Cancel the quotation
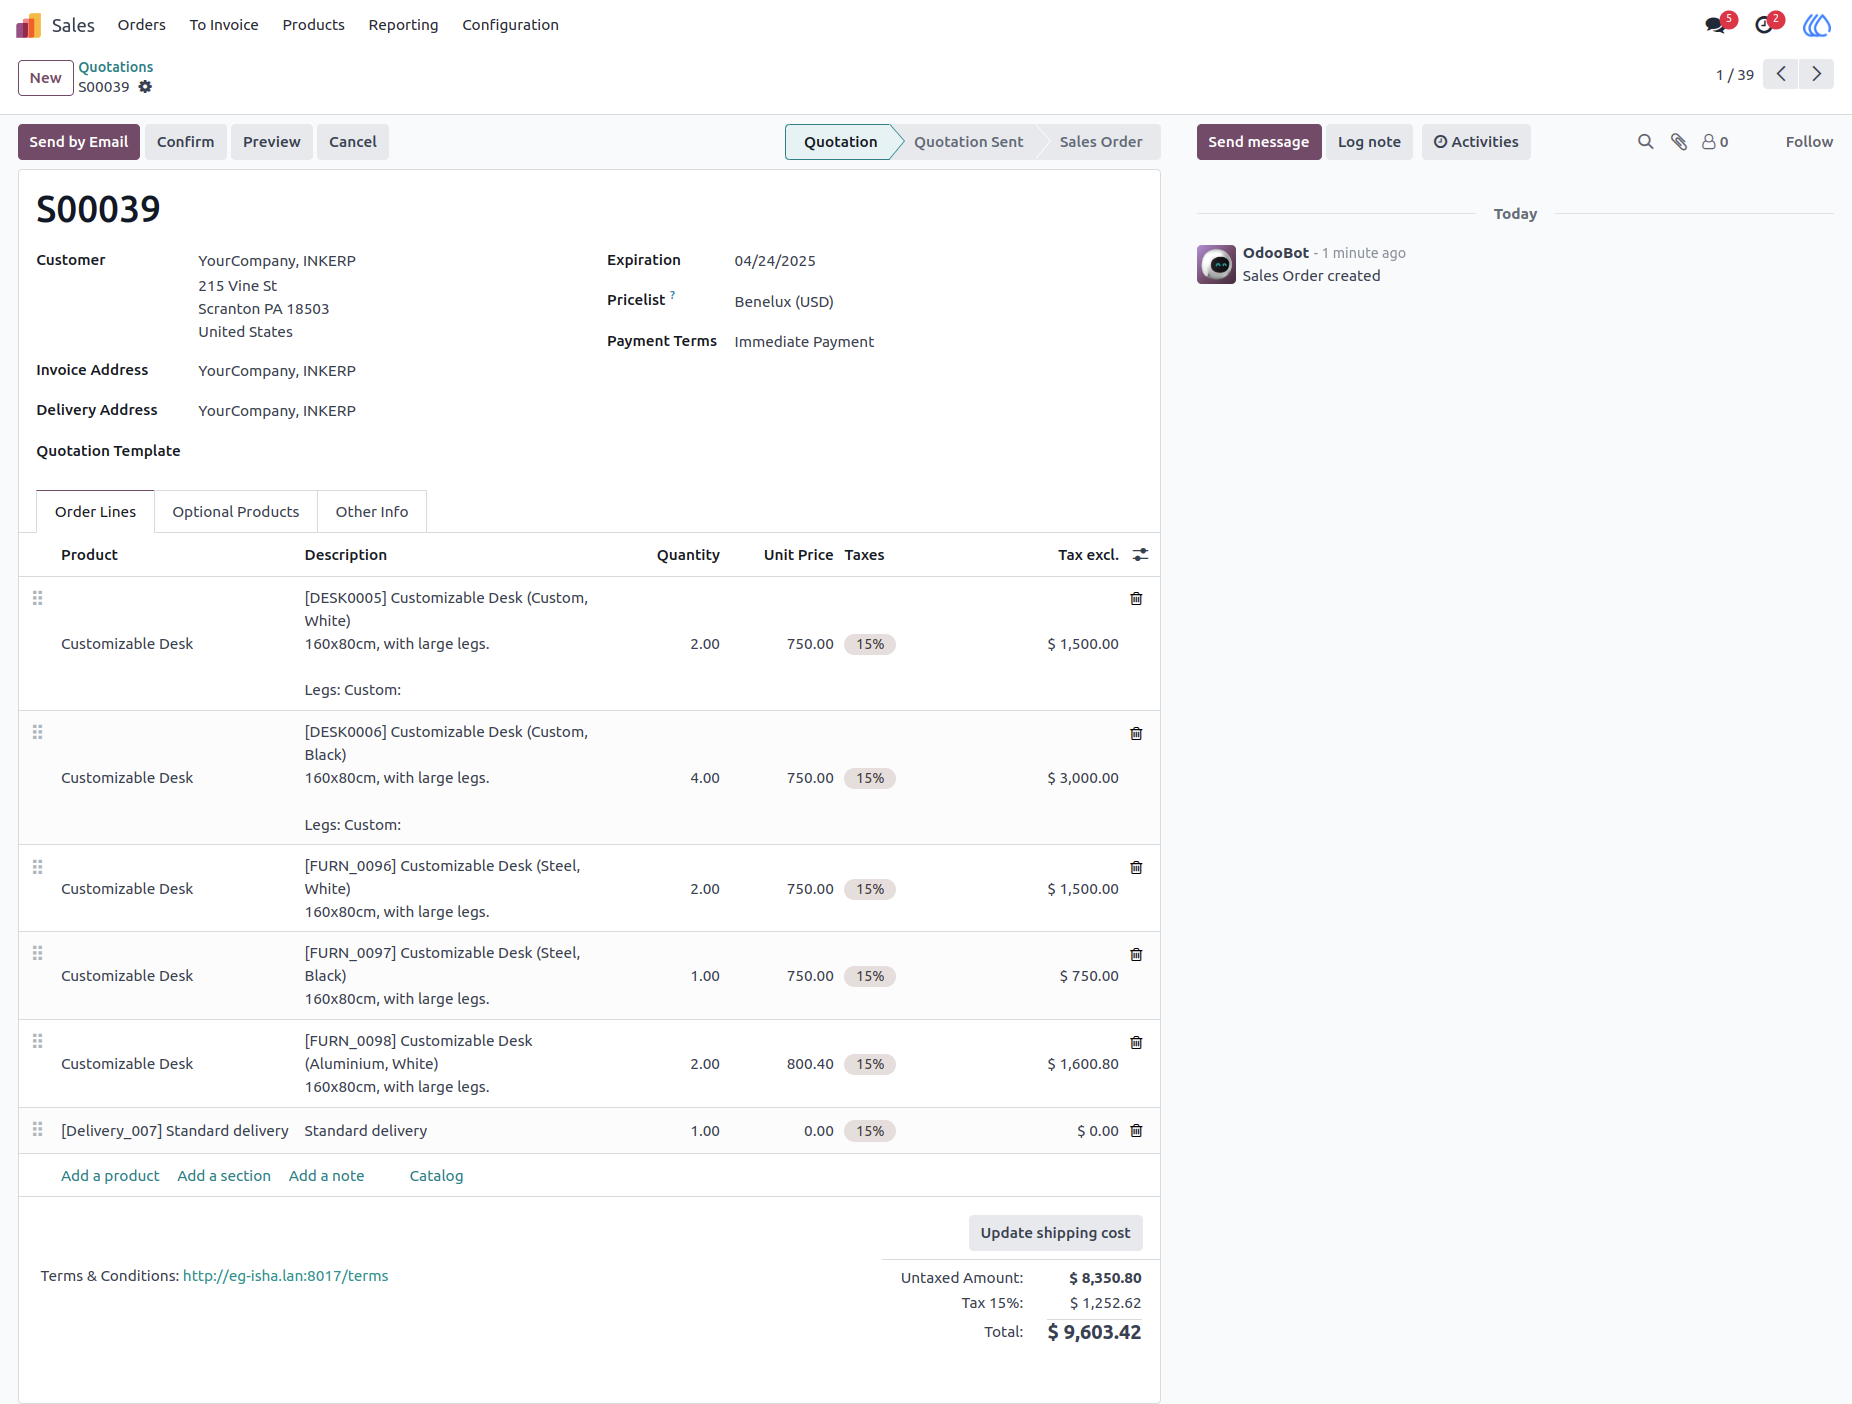The height and width of the screenshot is (1404, 1852). coord(353,142)
